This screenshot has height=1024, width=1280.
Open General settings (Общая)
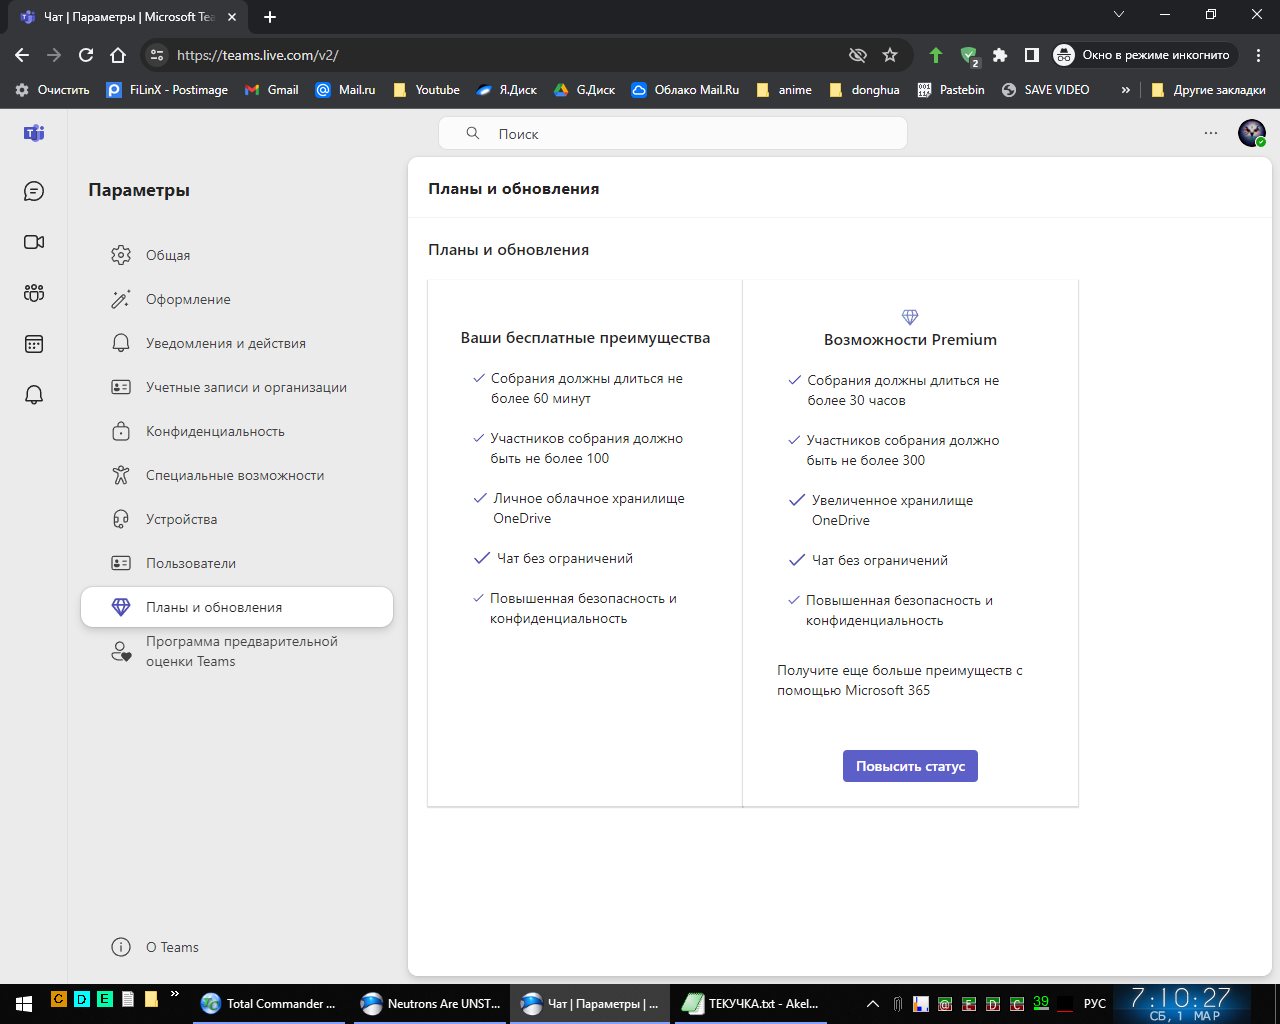[237, 255]
